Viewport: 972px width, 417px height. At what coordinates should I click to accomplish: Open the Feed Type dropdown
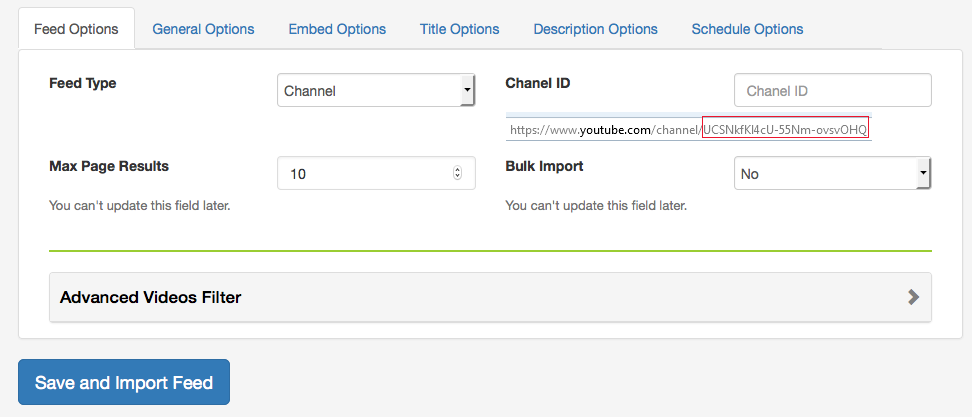pos(376,90)
